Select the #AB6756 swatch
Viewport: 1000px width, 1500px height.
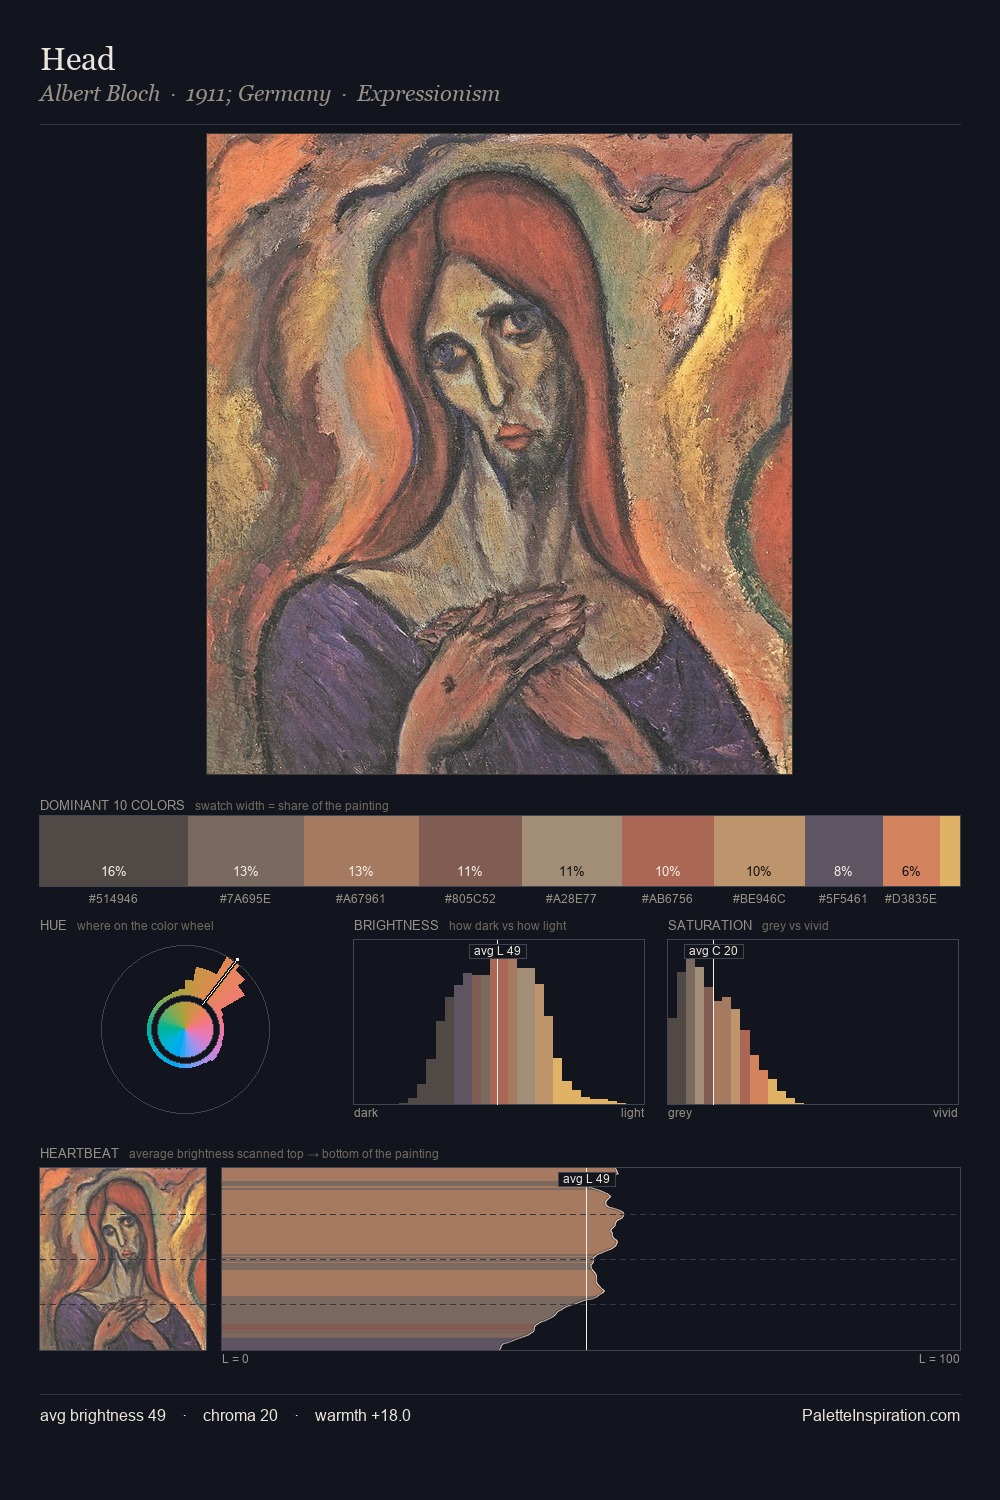pos(668,851)
